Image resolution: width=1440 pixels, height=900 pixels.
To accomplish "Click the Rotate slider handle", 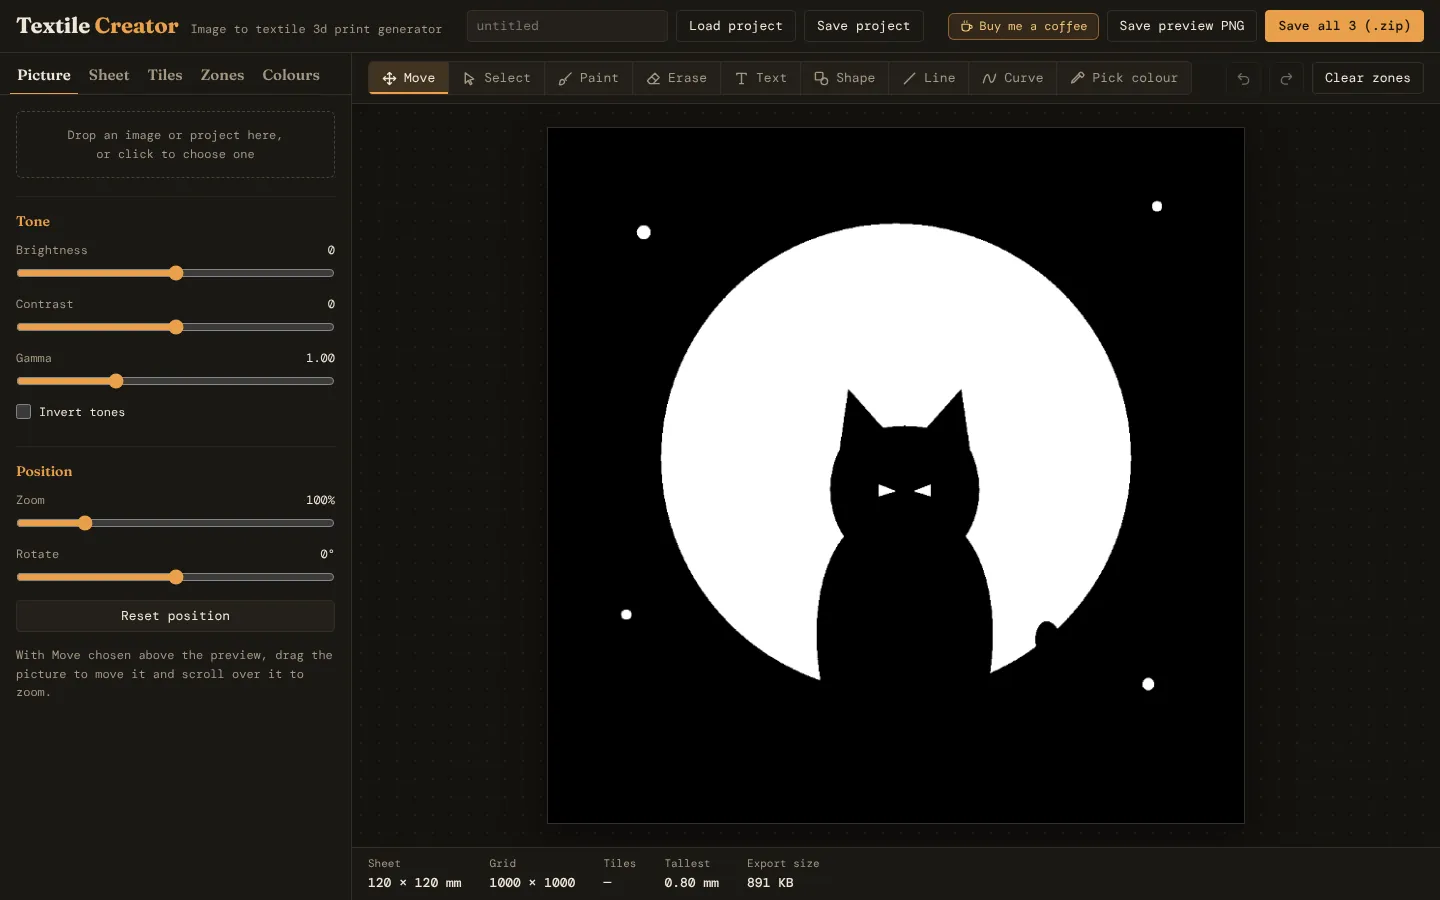I will tap(176, 577).
